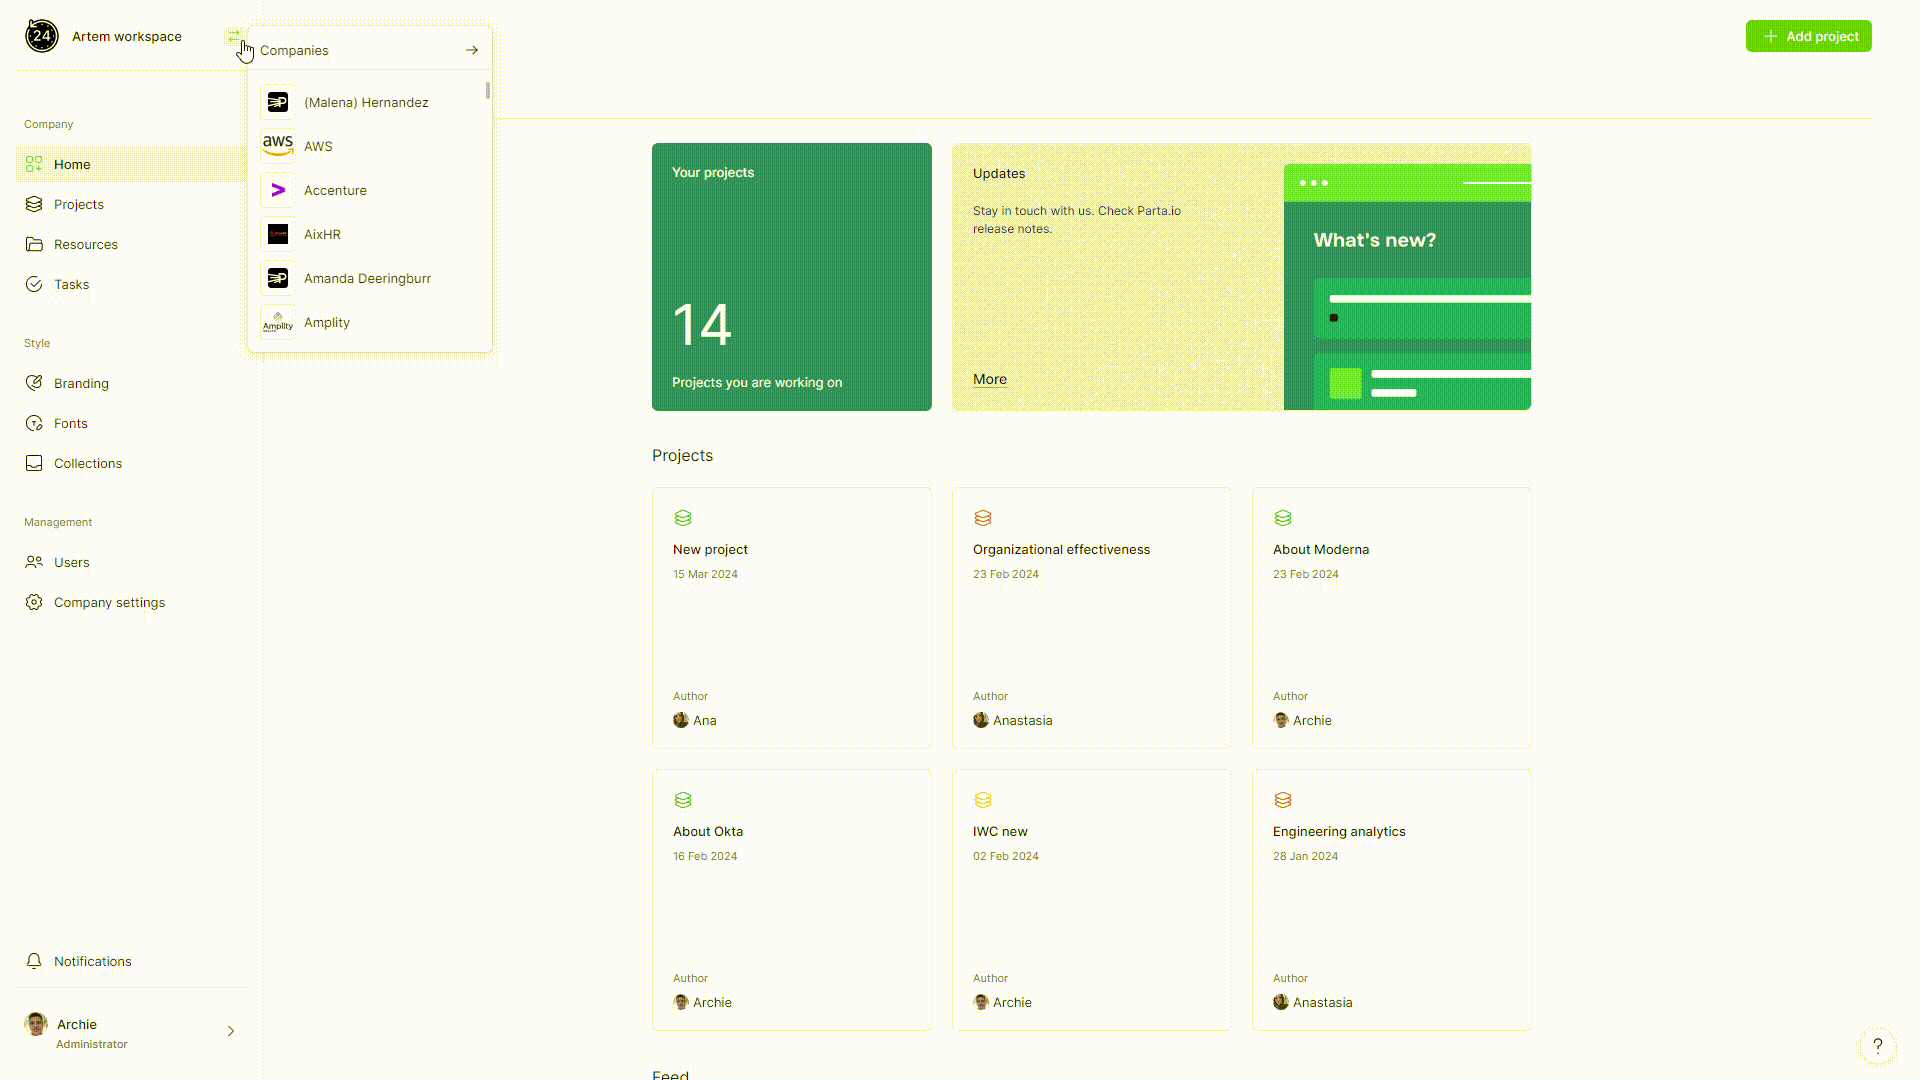1920x1080 pixels.
Task: Click the Add project button
Action: click(x=1808, y=36)
